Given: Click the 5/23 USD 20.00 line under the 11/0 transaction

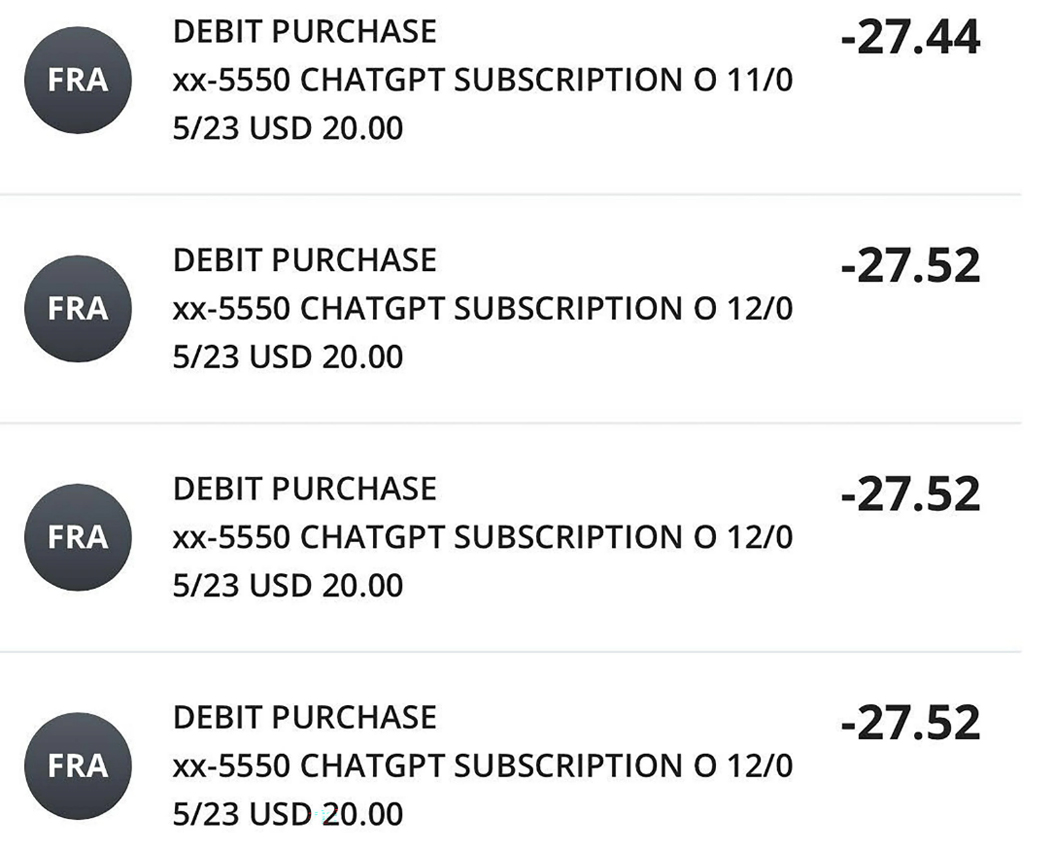Looking at the screenshot, I should [x=288, y=128].
